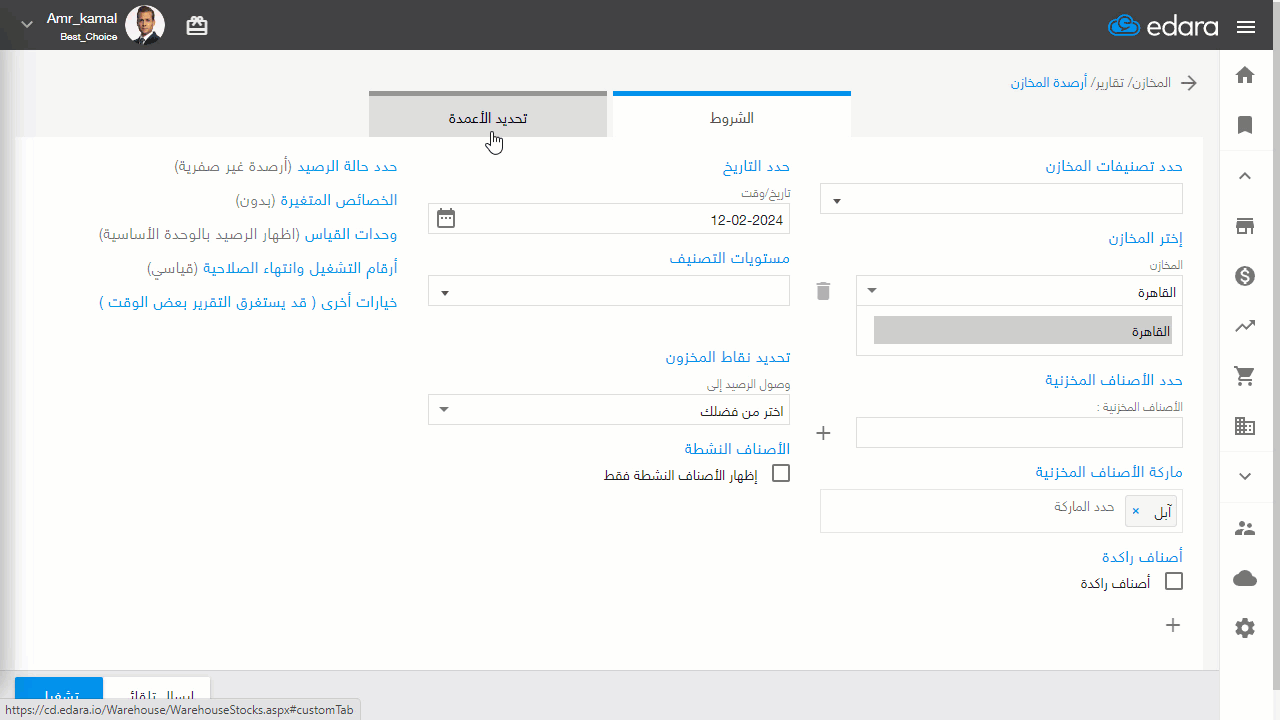1280x720 pixels.
Task: Open the bookmarks icon in sidebar
Action: click(1245, 125)
